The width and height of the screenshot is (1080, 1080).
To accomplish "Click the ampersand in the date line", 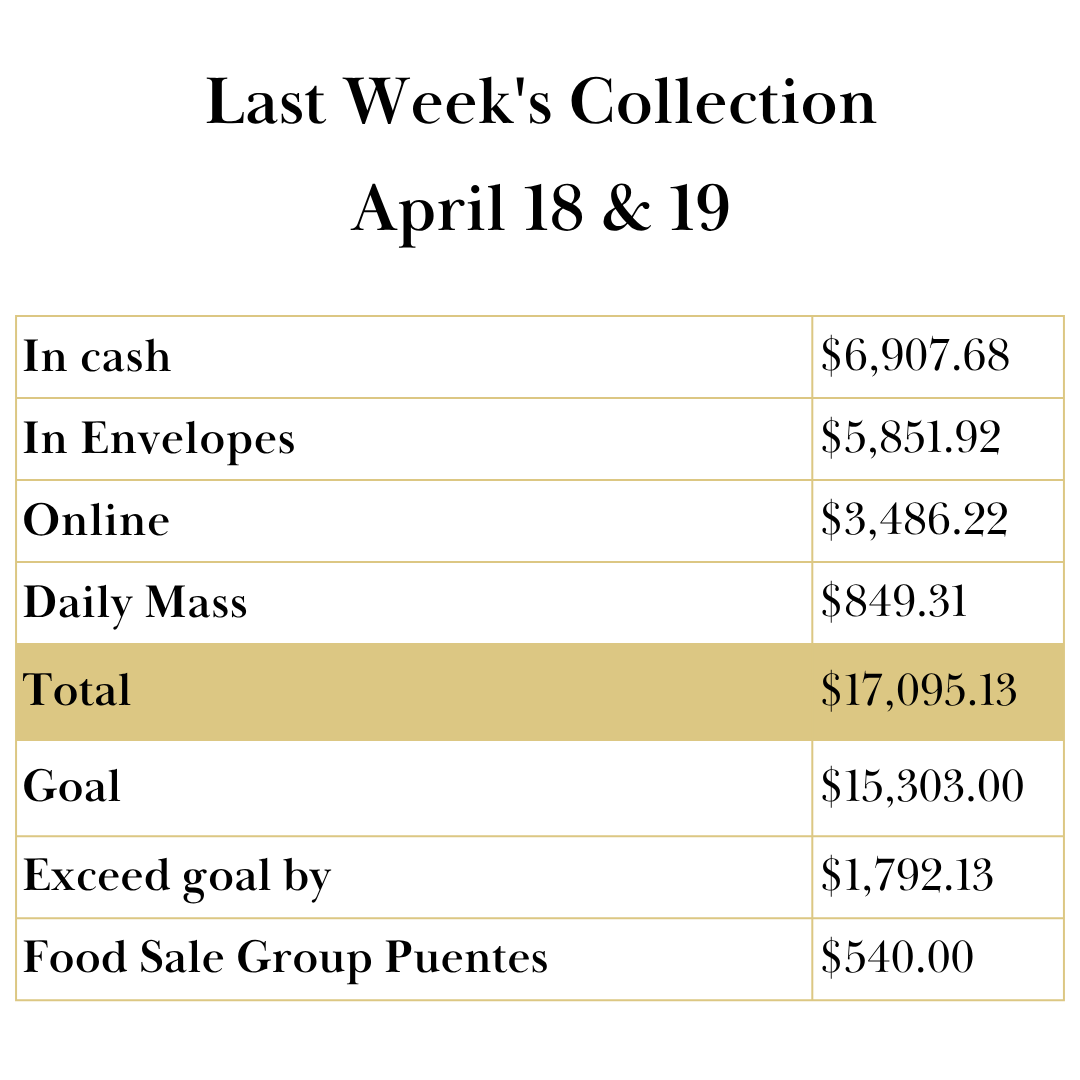I will [x=625, y=209].
